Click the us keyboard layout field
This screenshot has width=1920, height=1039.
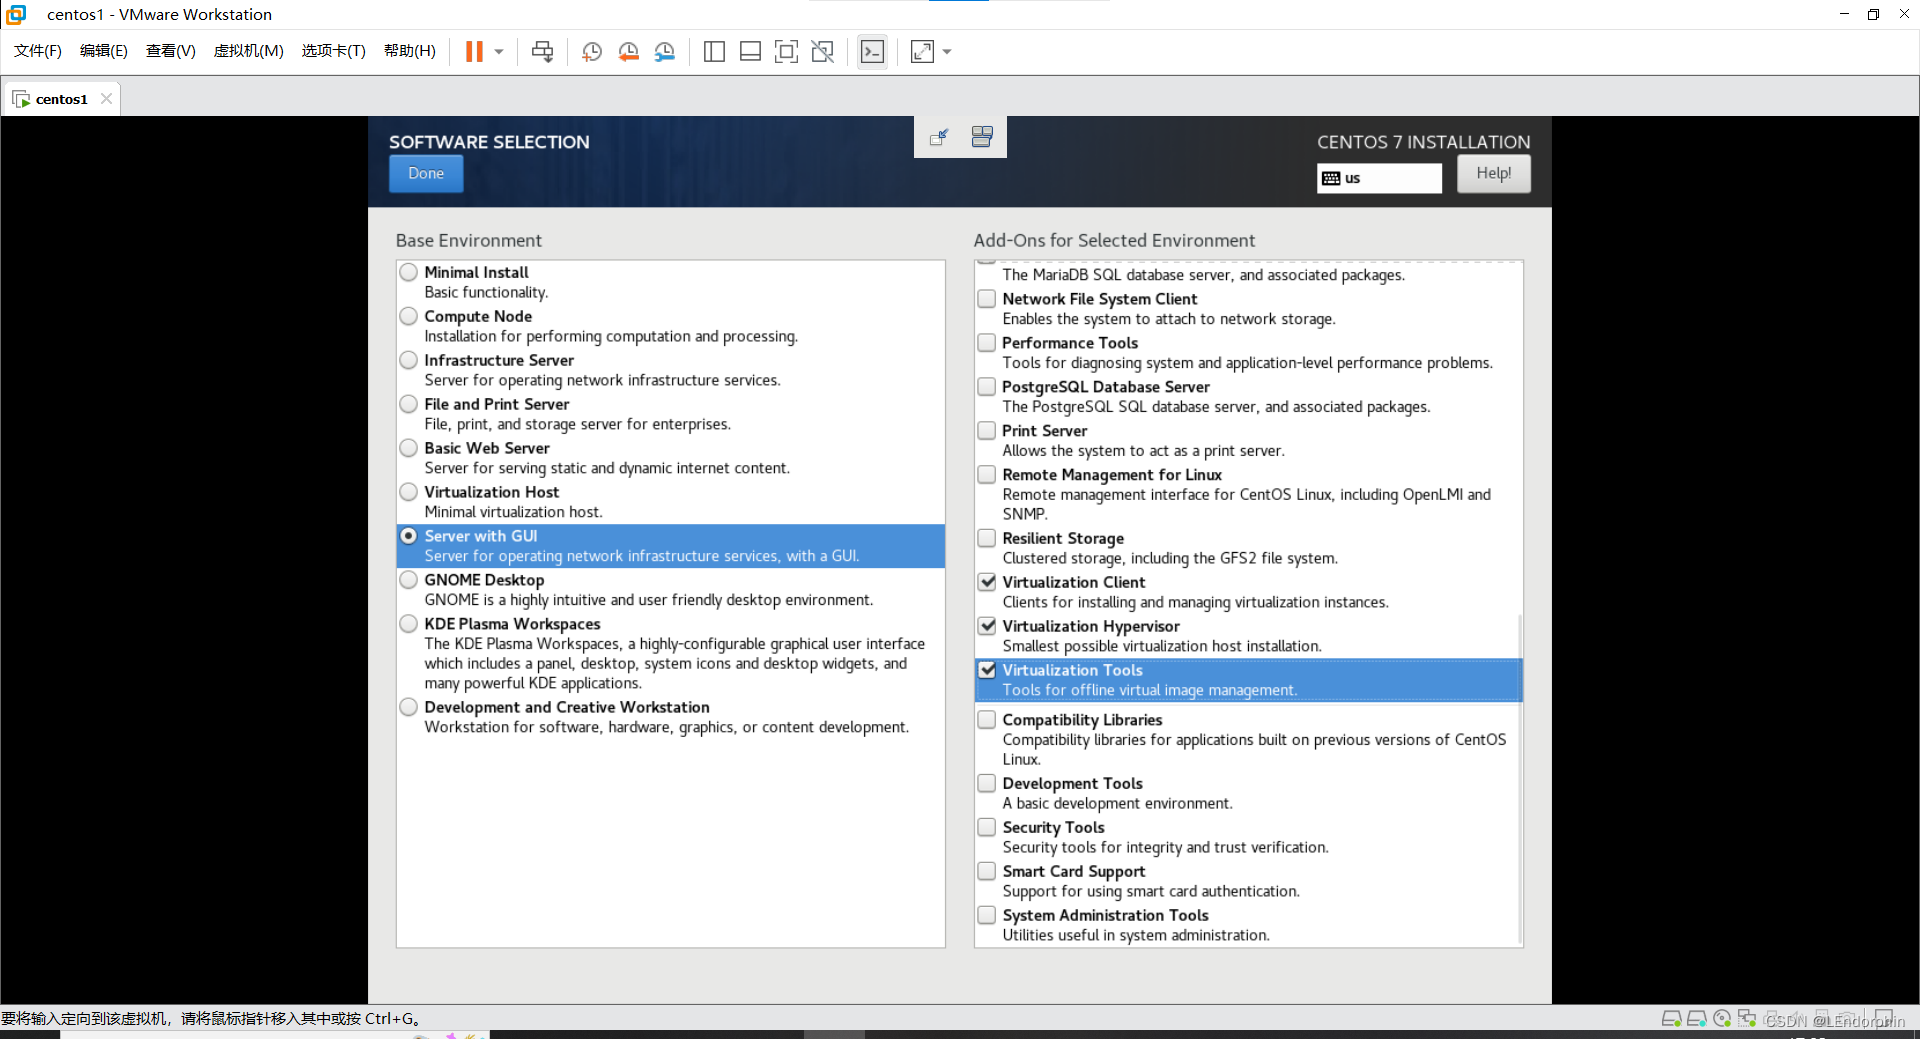[x=1380, y=178]
